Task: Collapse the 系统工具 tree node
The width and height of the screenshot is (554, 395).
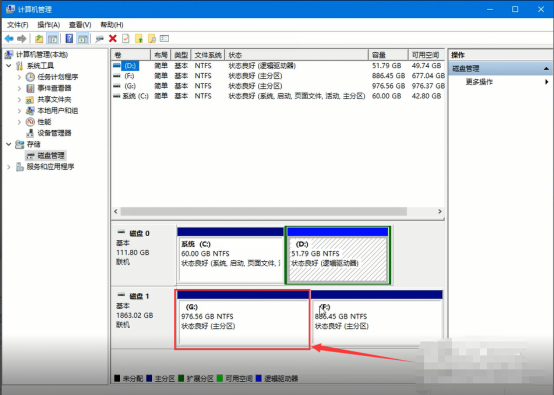Action: [x=9, y=66]
